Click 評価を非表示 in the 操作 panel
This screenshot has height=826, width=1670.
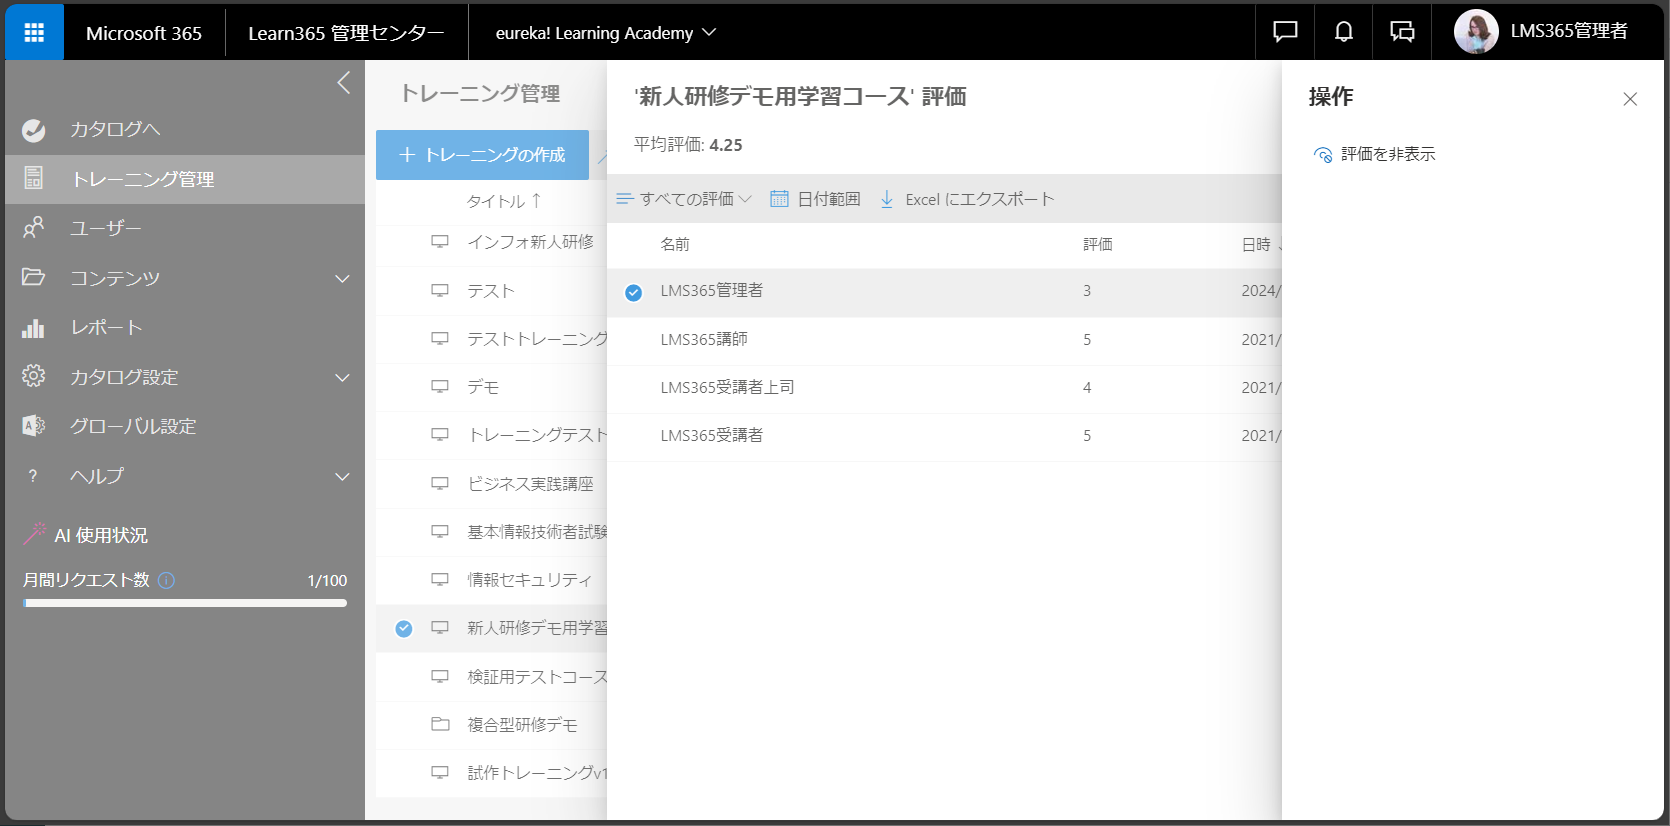1374,154
